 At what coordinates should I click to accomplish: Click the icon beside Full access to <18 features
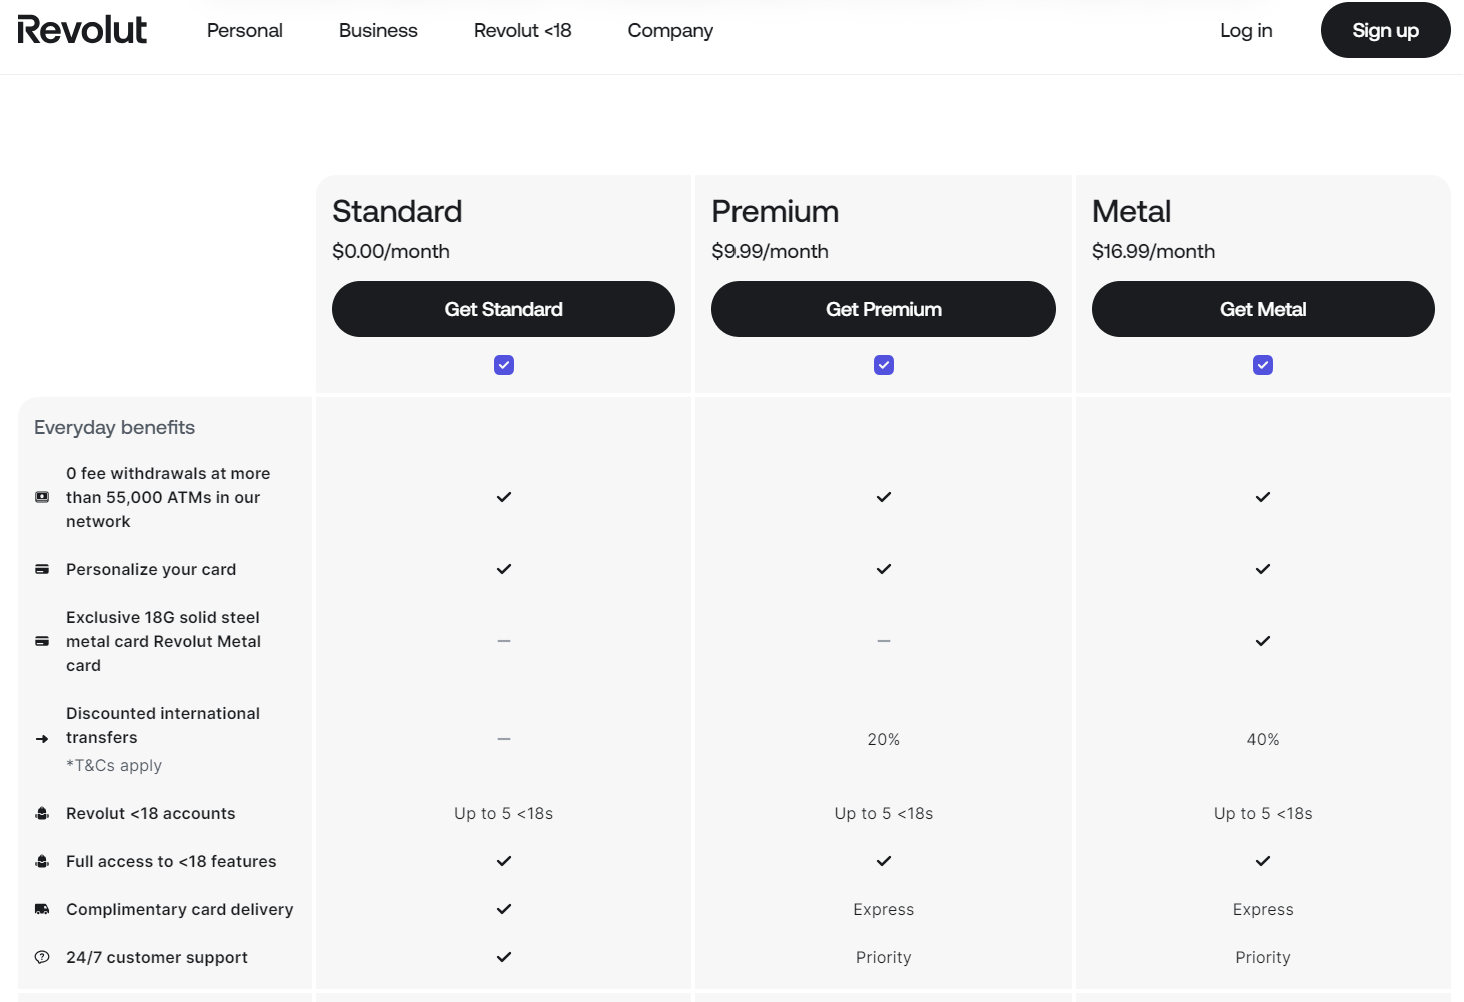[42, 861]
